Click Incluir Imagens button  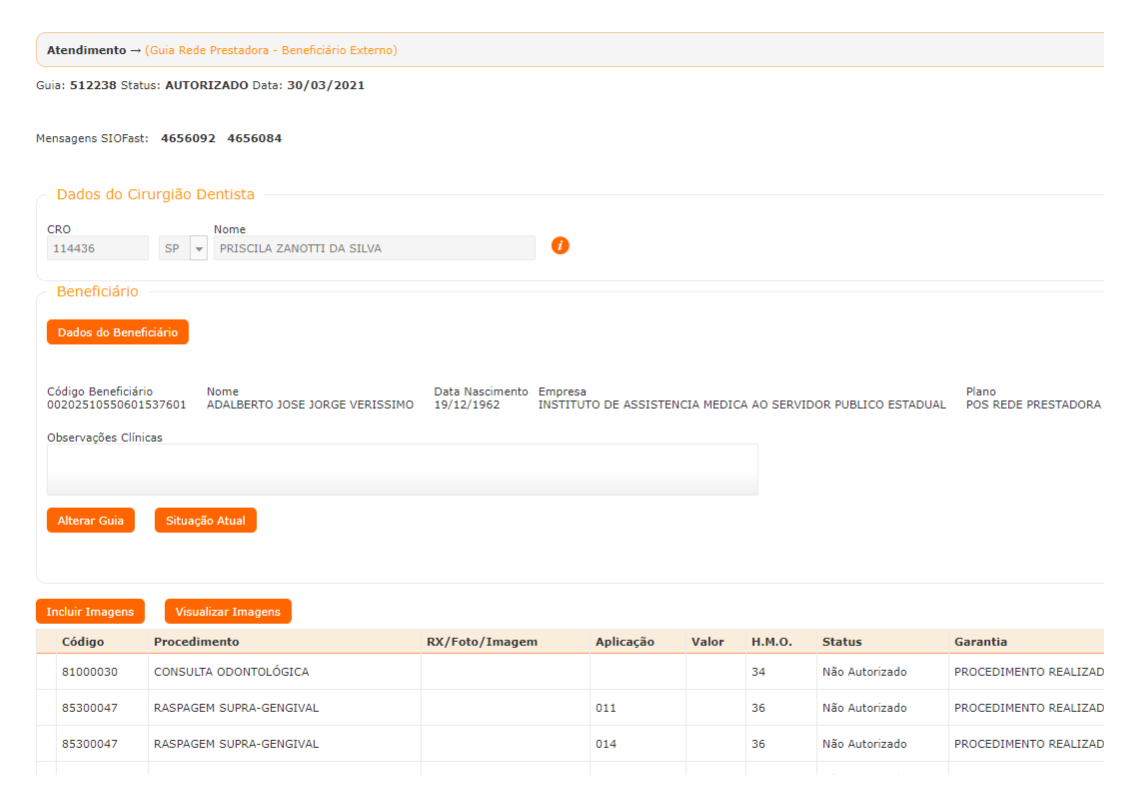[90, 612]
